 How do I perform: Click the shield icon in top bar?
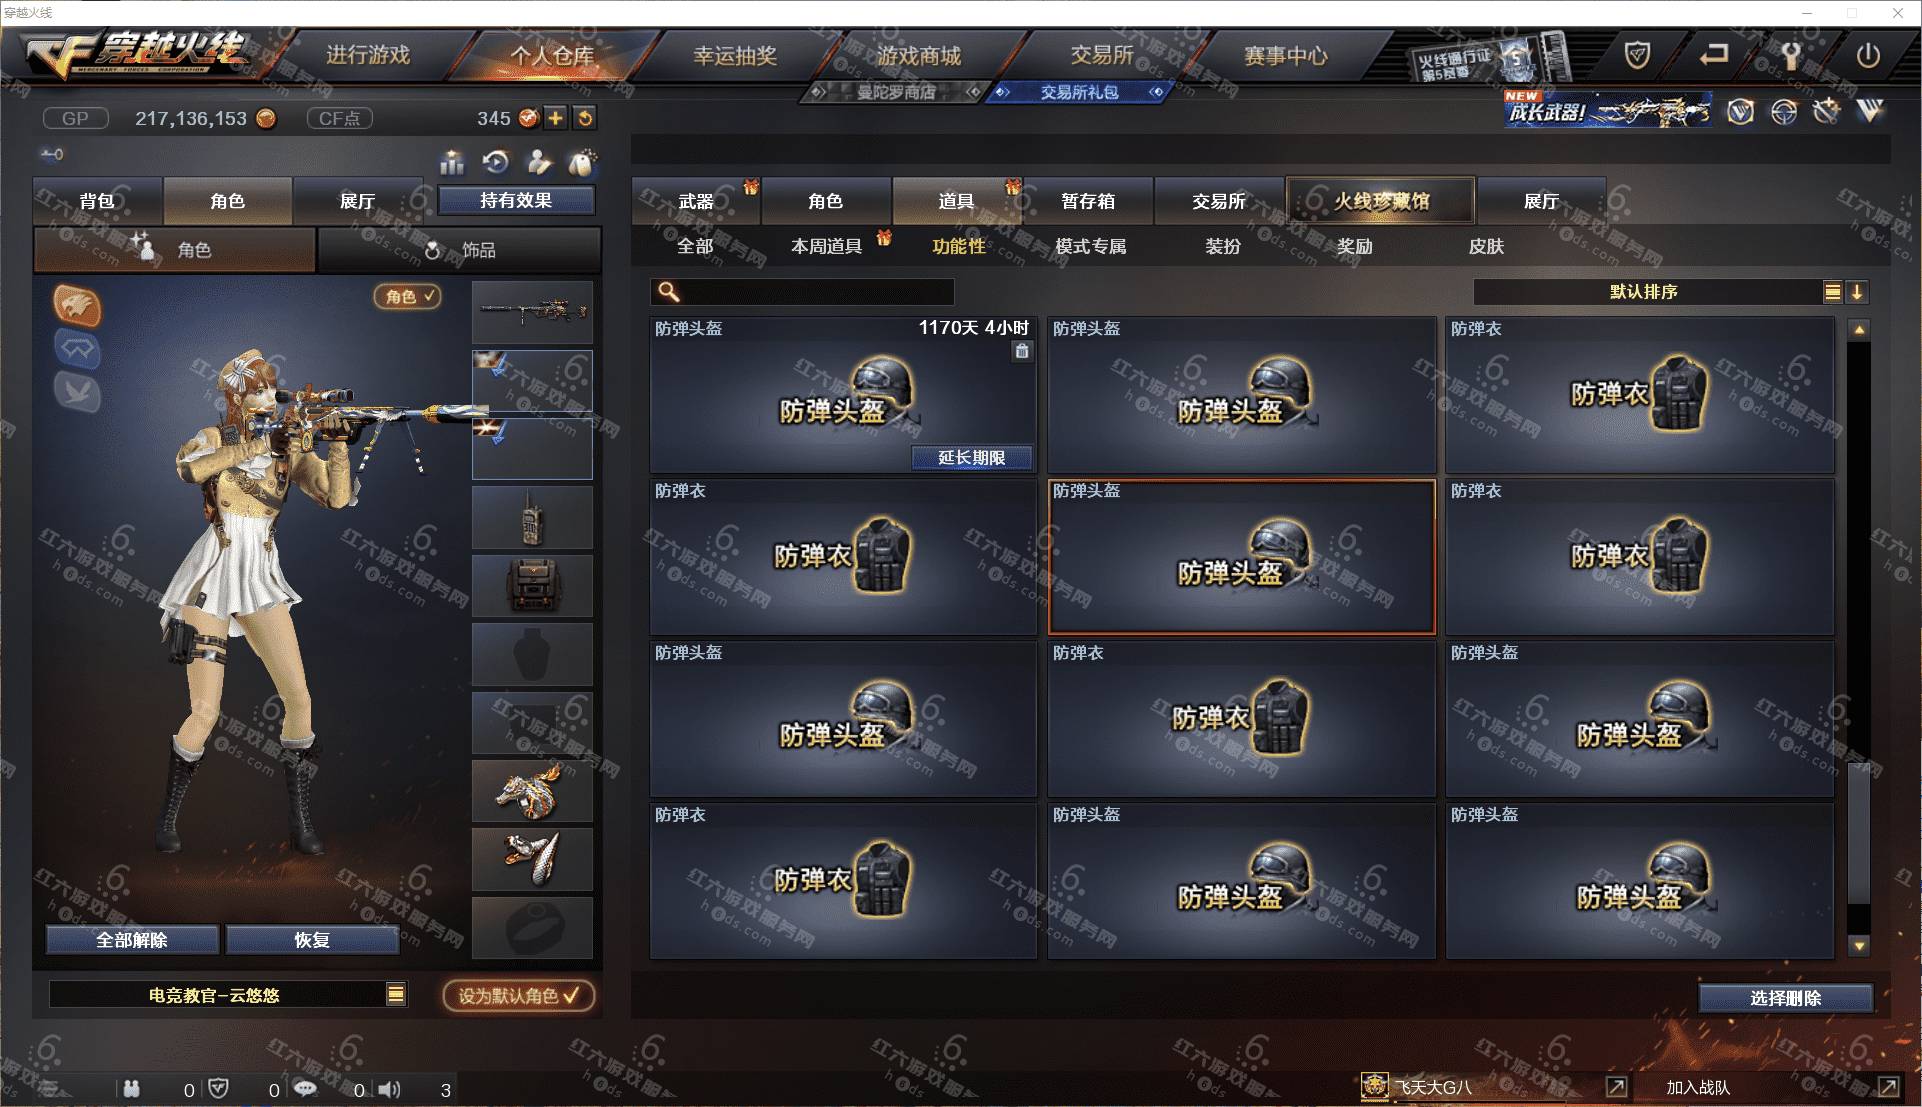tap(1637, 55)
